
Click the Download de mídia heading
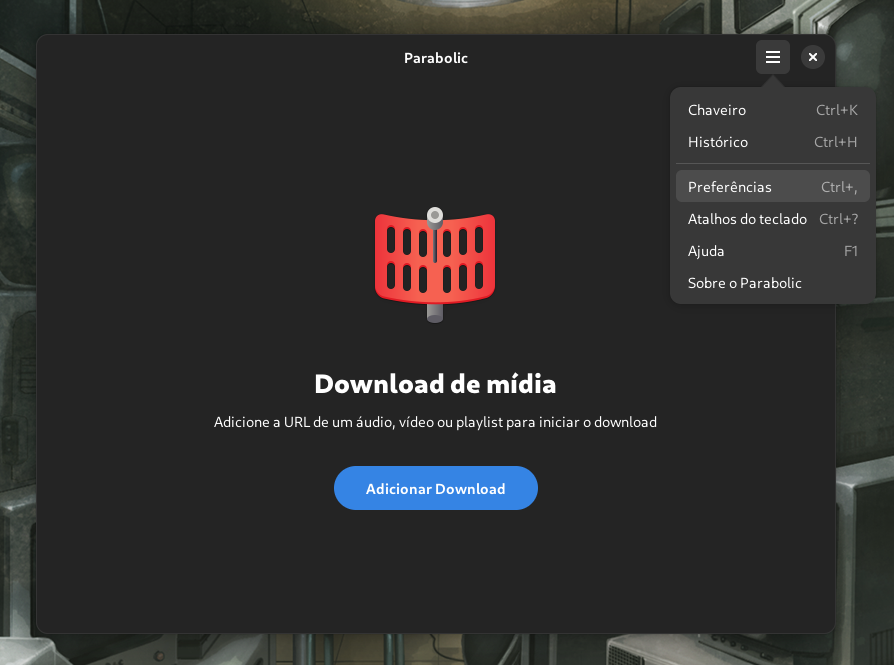(x=435, y=384)
